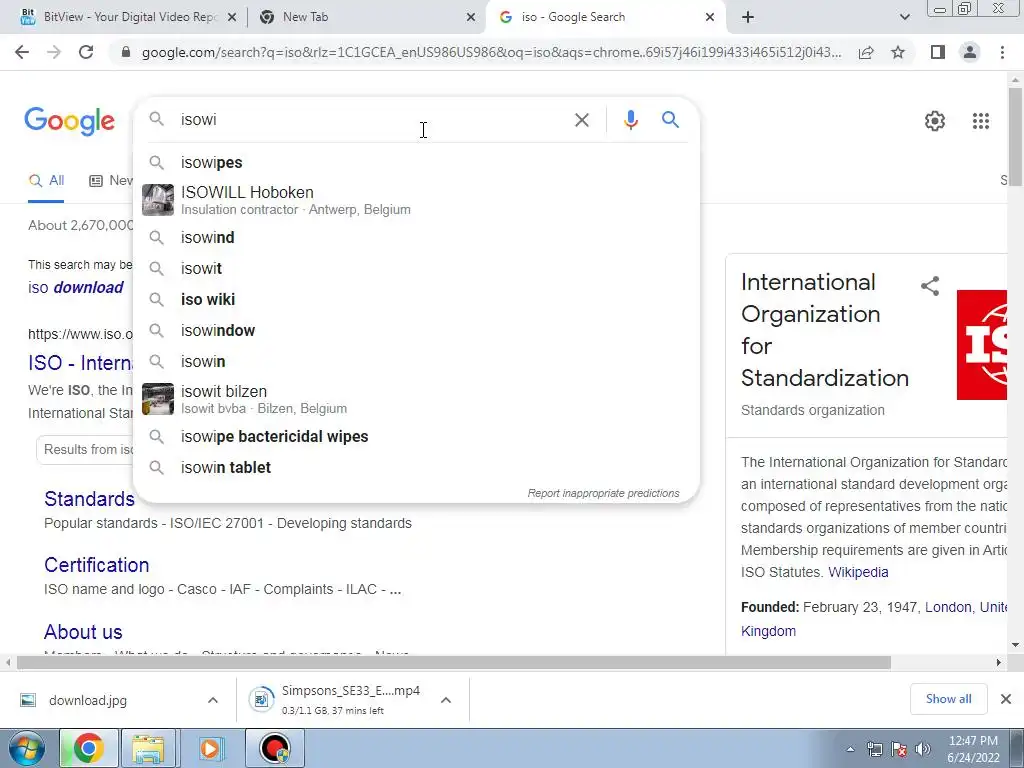Click the Show all downloads button
1024x768 pixels.
pos(948,699)
